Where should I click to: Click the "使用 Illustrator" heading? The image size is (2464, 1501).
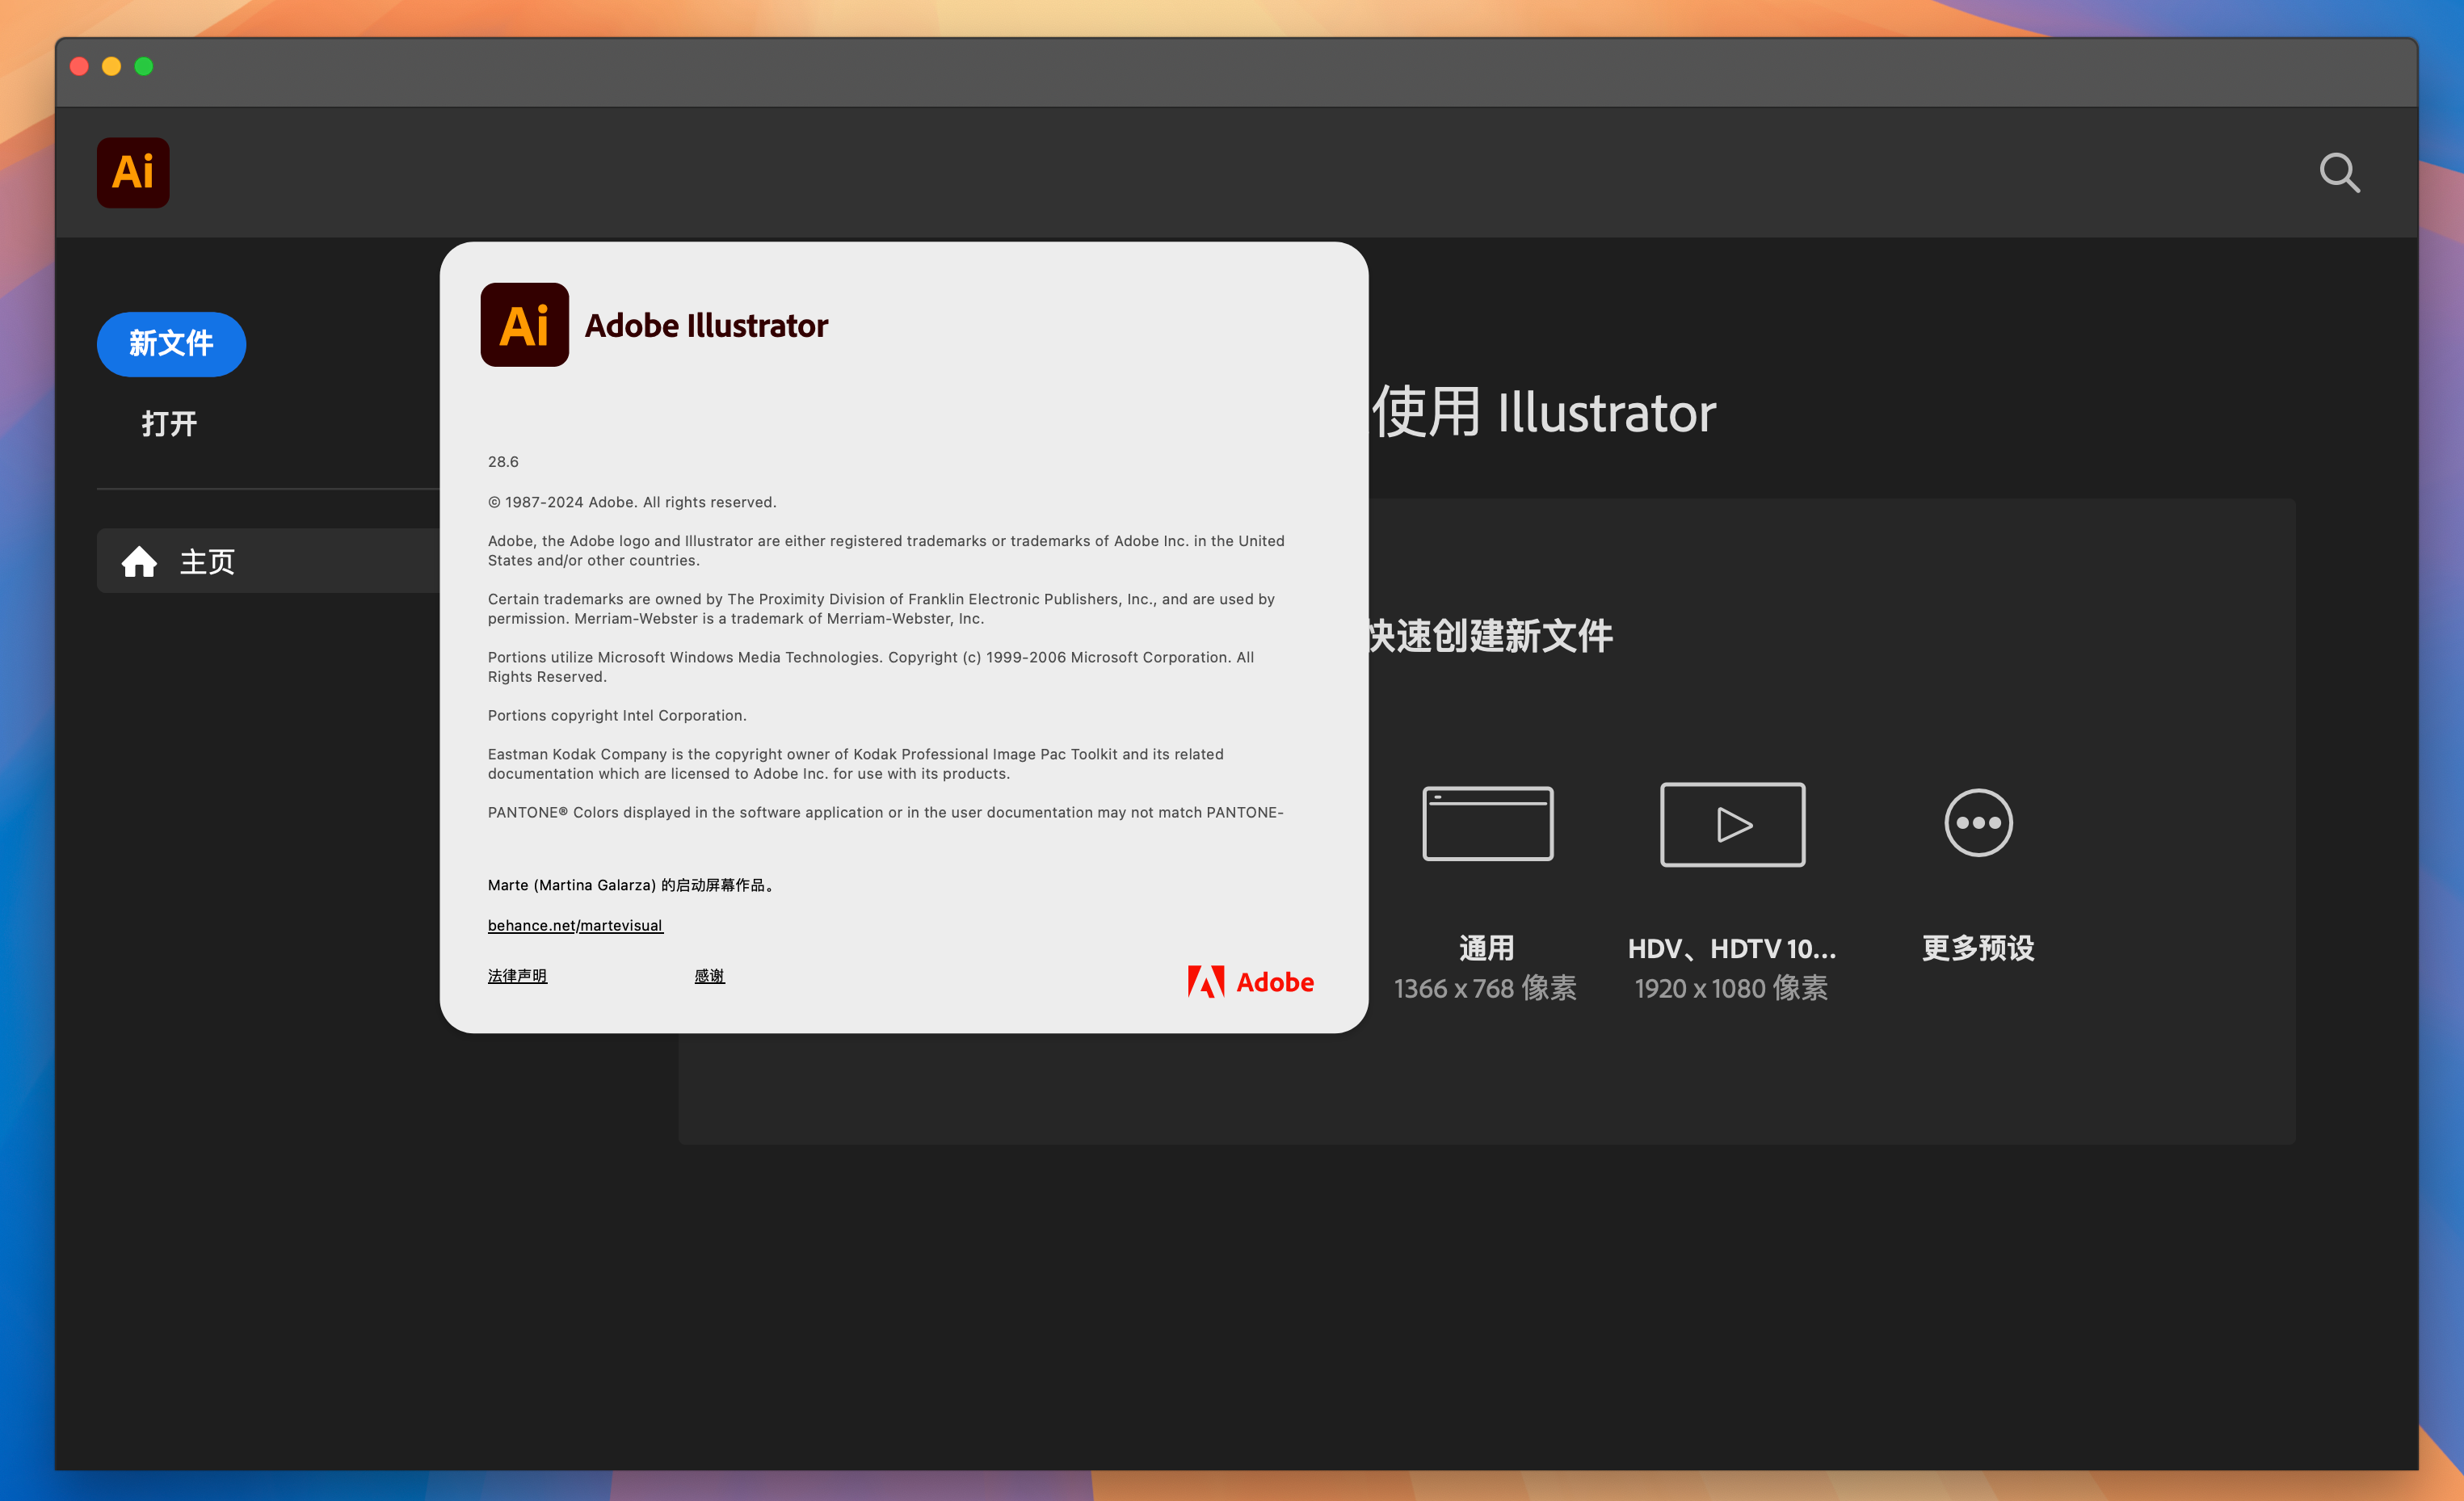pyautogui.click(x=1543, y=411)
